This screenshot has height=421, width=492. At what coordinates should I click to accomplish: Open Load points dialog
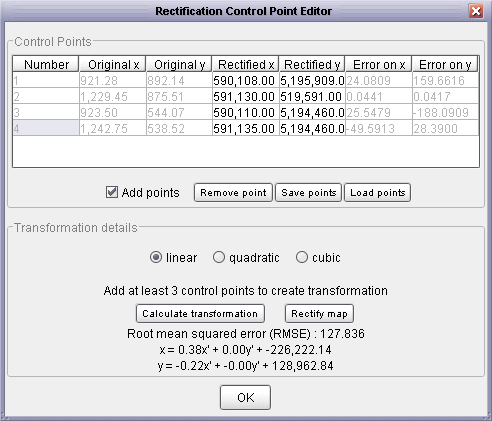tap(377, 192)
